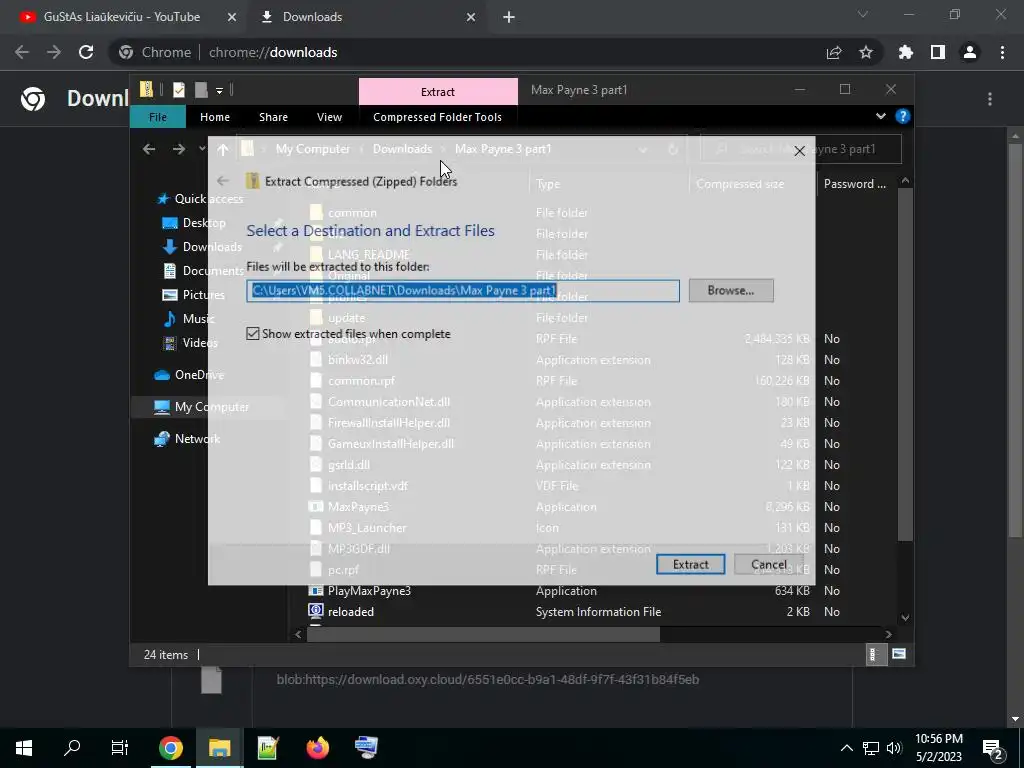Image resolution: width=1024 pixels, height=768 pixels.
Task: Open volume control in system tray
Action: click(x=894, y=748)
